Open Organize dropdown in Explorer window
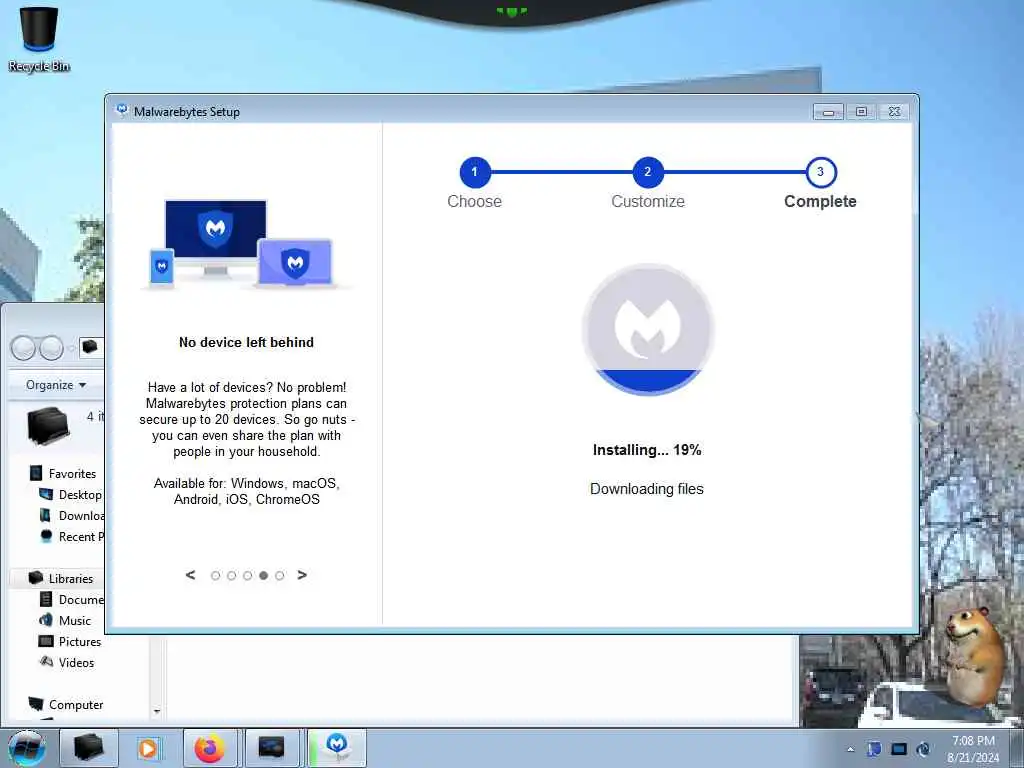Screen dimensions: 1024x768 point(56,385)
